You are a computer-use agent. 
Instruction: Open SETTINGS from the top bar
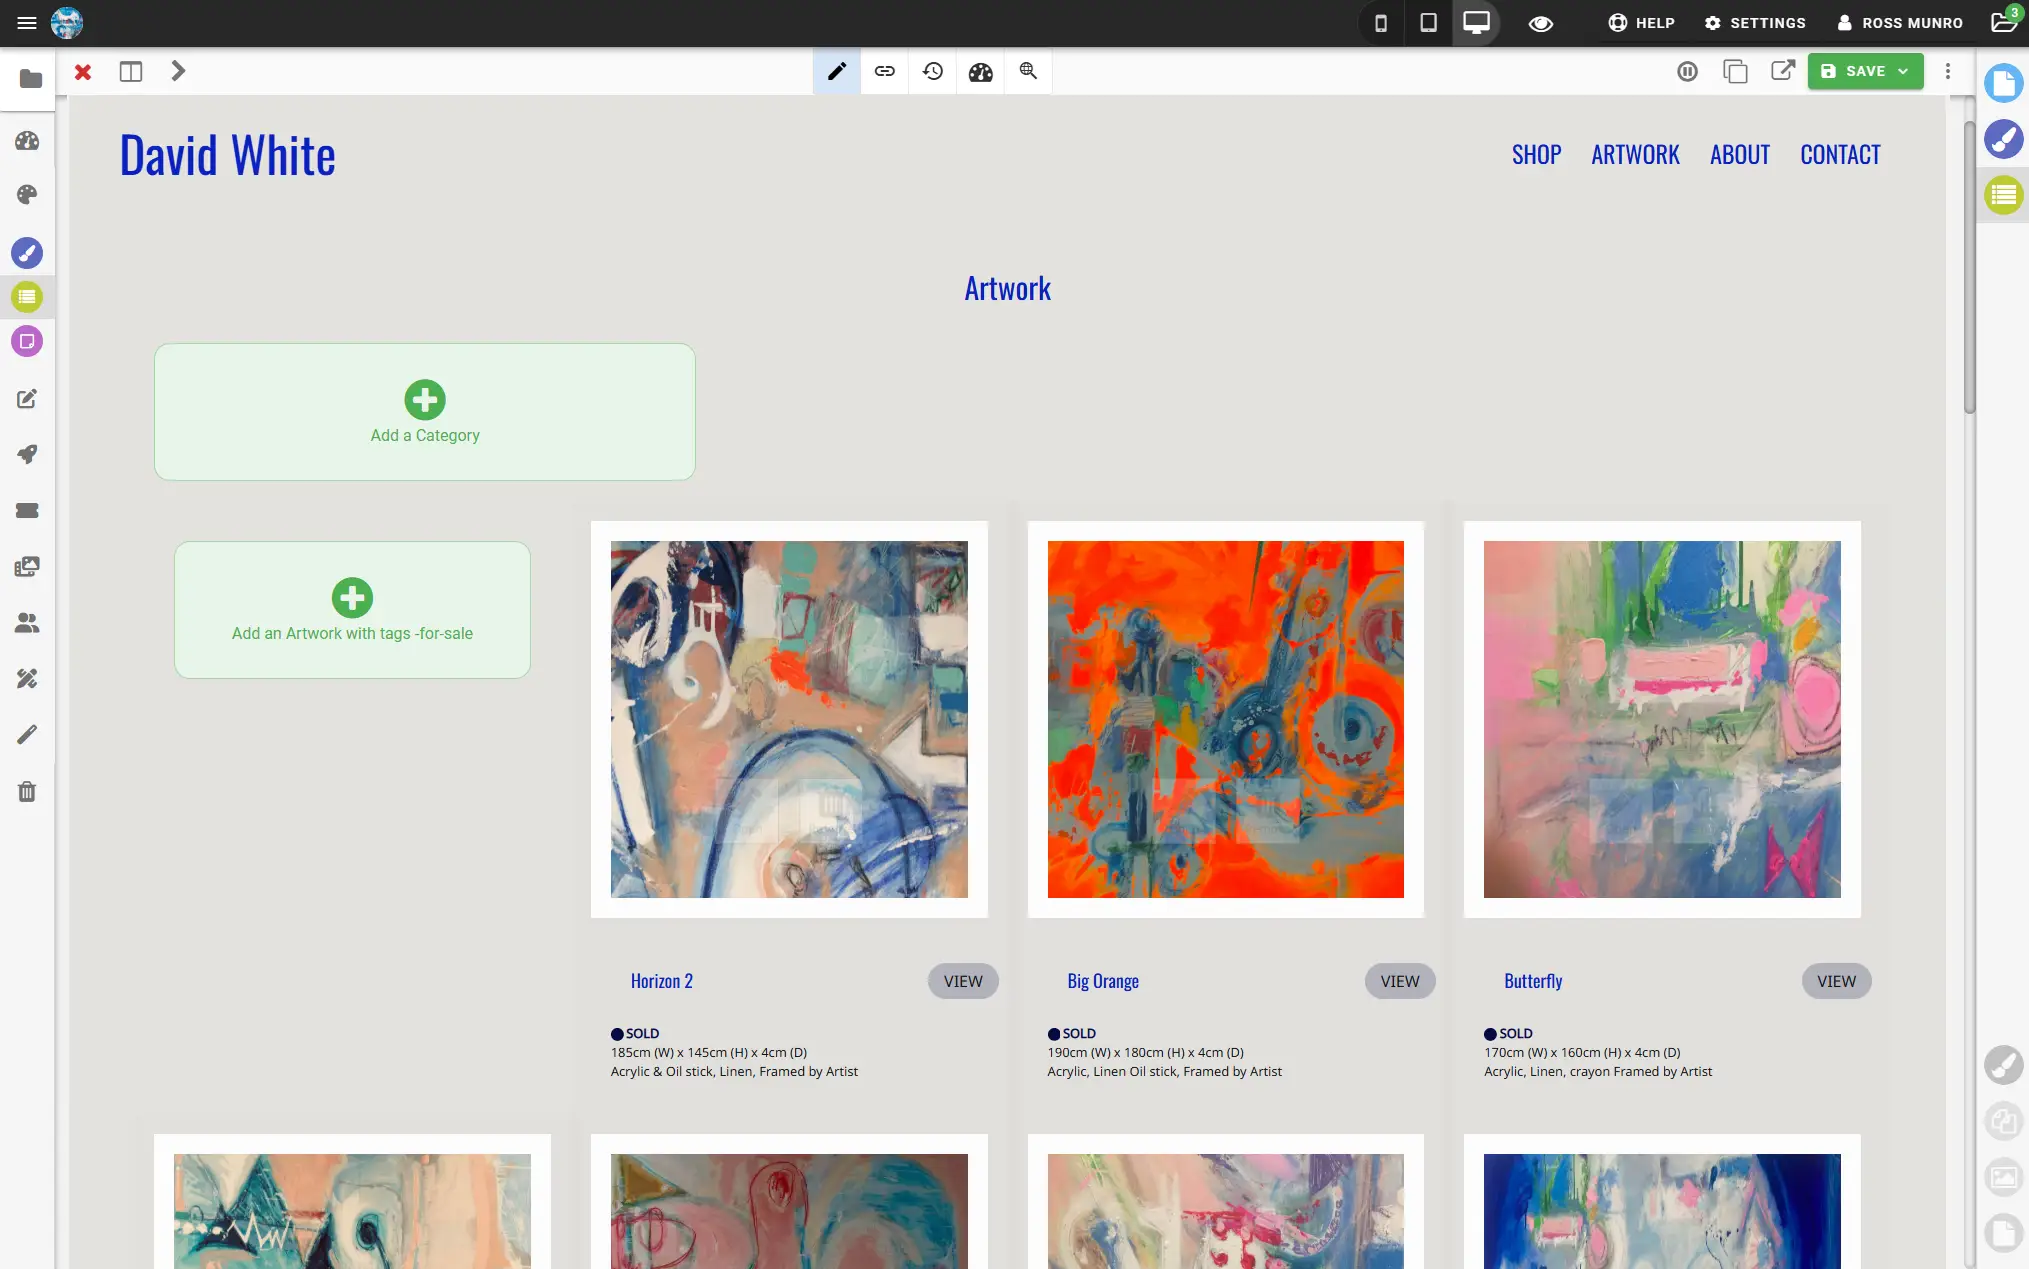pyautogui.click(x=1754, y=22)
